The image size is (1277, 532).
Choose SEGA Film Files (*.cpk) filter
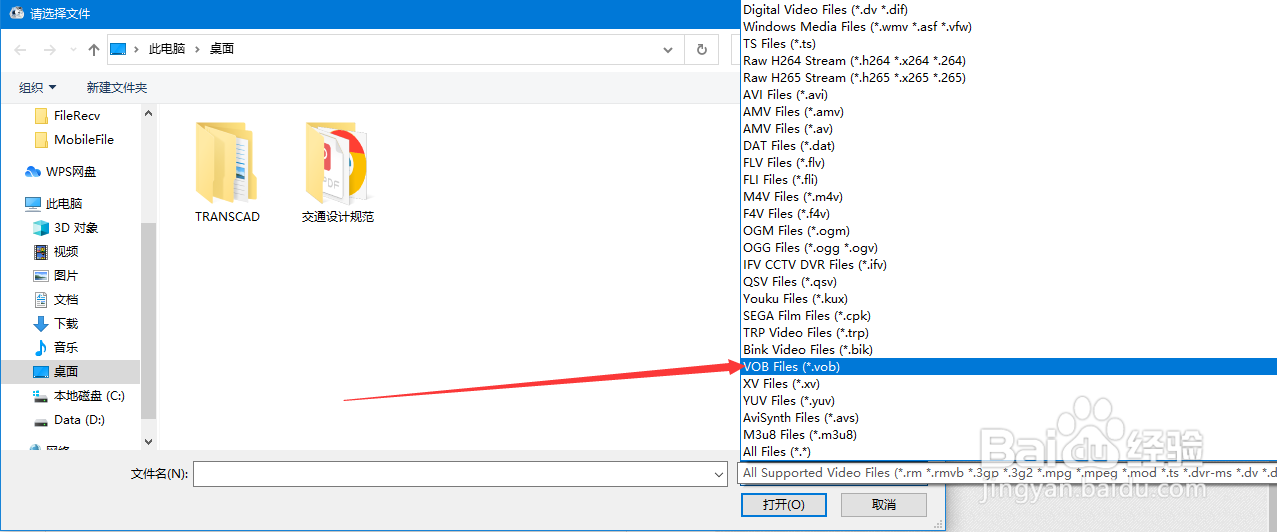[1009, 315]
